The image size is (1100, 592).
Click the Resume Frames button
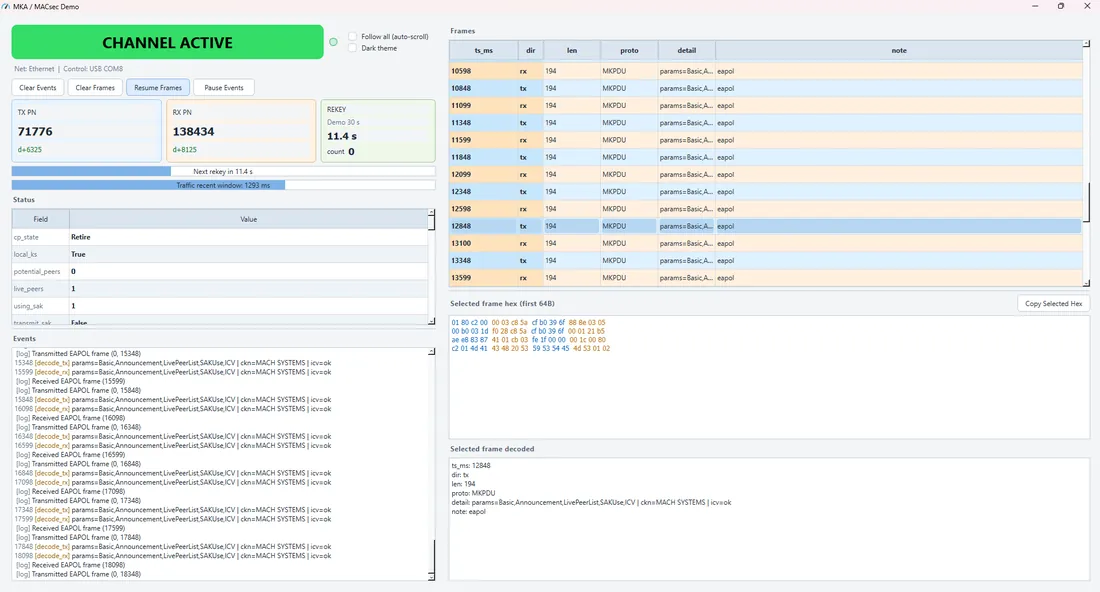[158, 88]
